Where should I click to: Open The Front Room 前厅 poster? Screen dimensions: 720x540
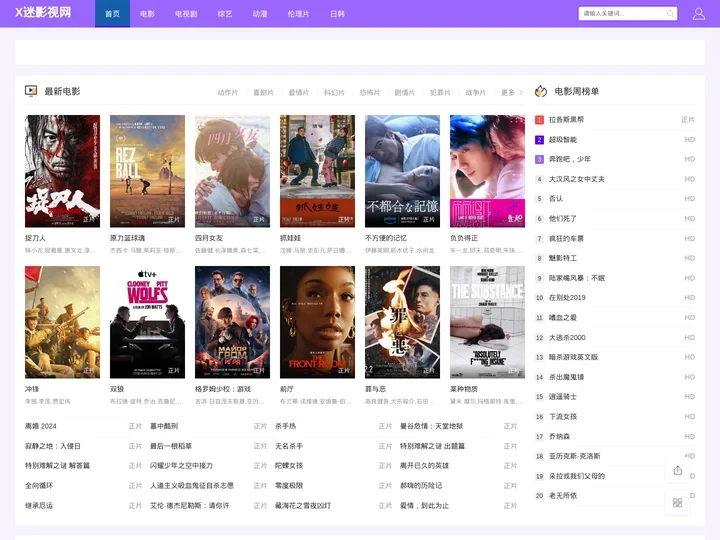click(x=317, y=322)
